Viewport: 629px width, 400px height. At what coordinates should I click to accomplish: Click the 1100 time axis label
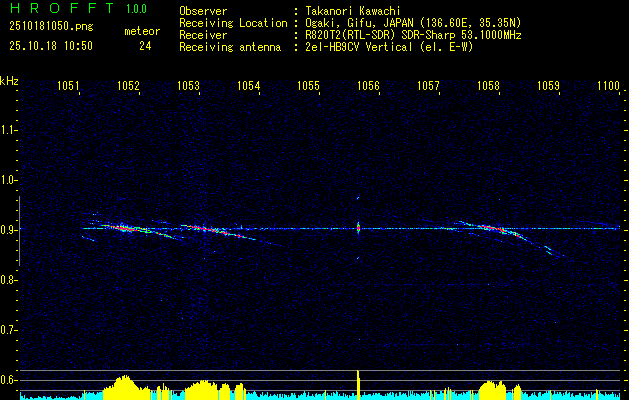click(x=609, y=85)
